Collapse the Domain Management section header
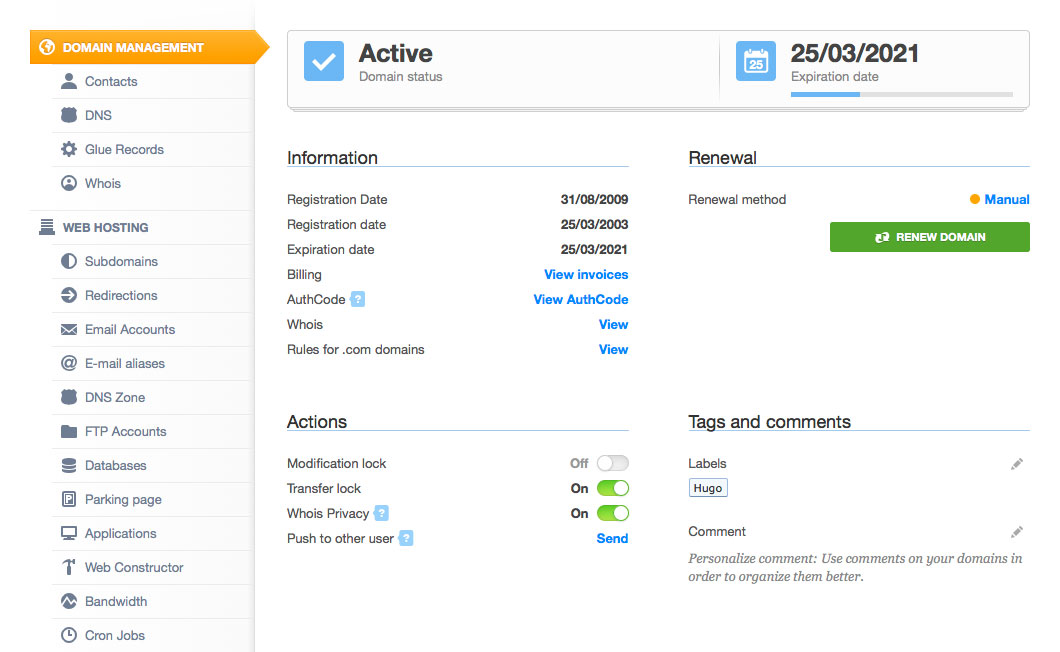The height and width of the screenshot is (652, 1060). point(133,47)
